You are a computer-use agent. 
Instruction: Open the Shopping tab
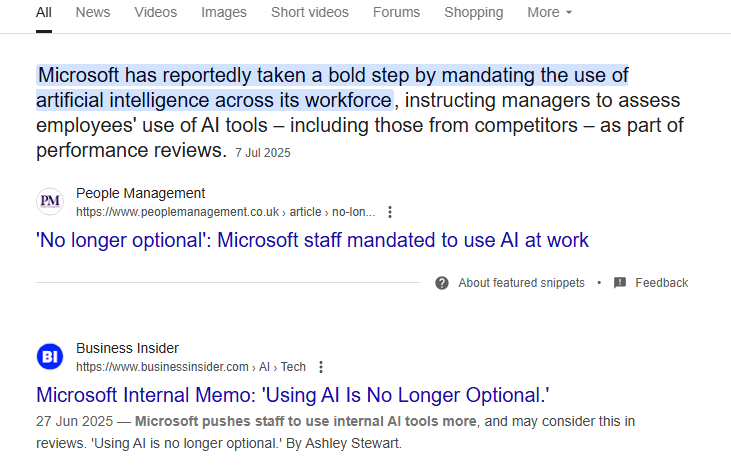point(474,12)
